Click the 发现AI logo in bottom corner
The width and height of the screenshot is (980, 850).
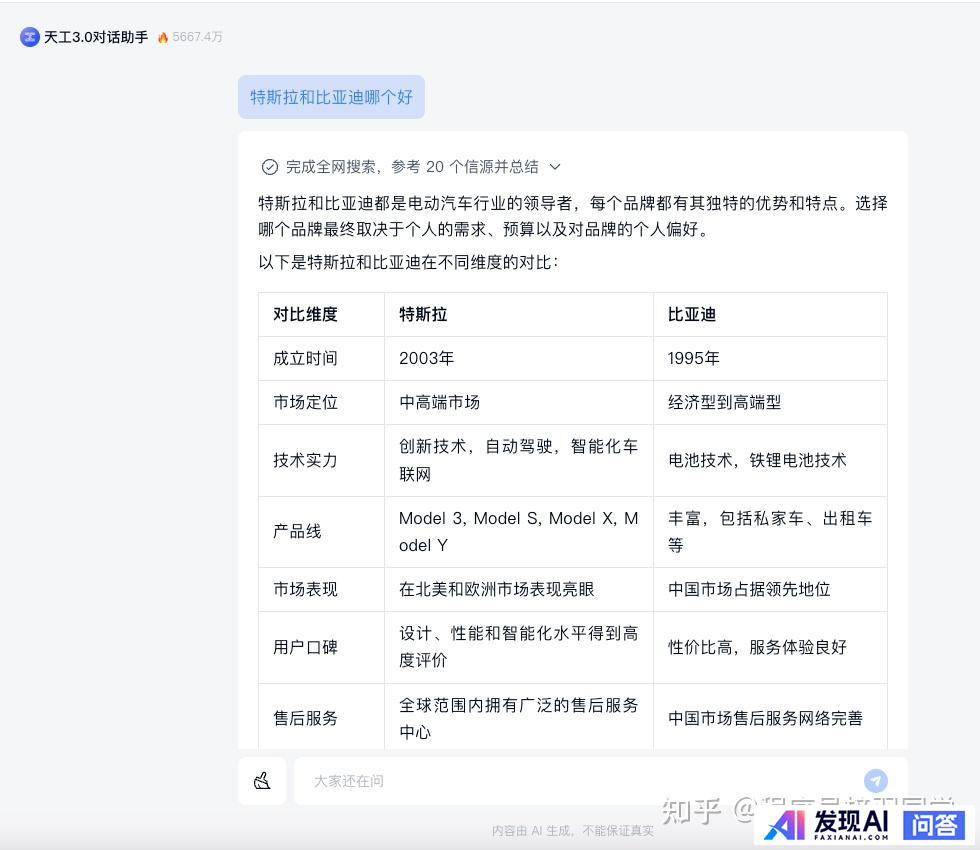[828, 823]
